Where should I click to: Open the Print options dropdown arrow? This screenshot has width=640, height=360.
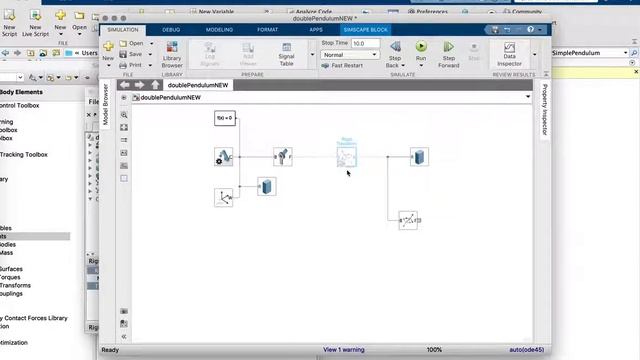(x=151, y=65)
